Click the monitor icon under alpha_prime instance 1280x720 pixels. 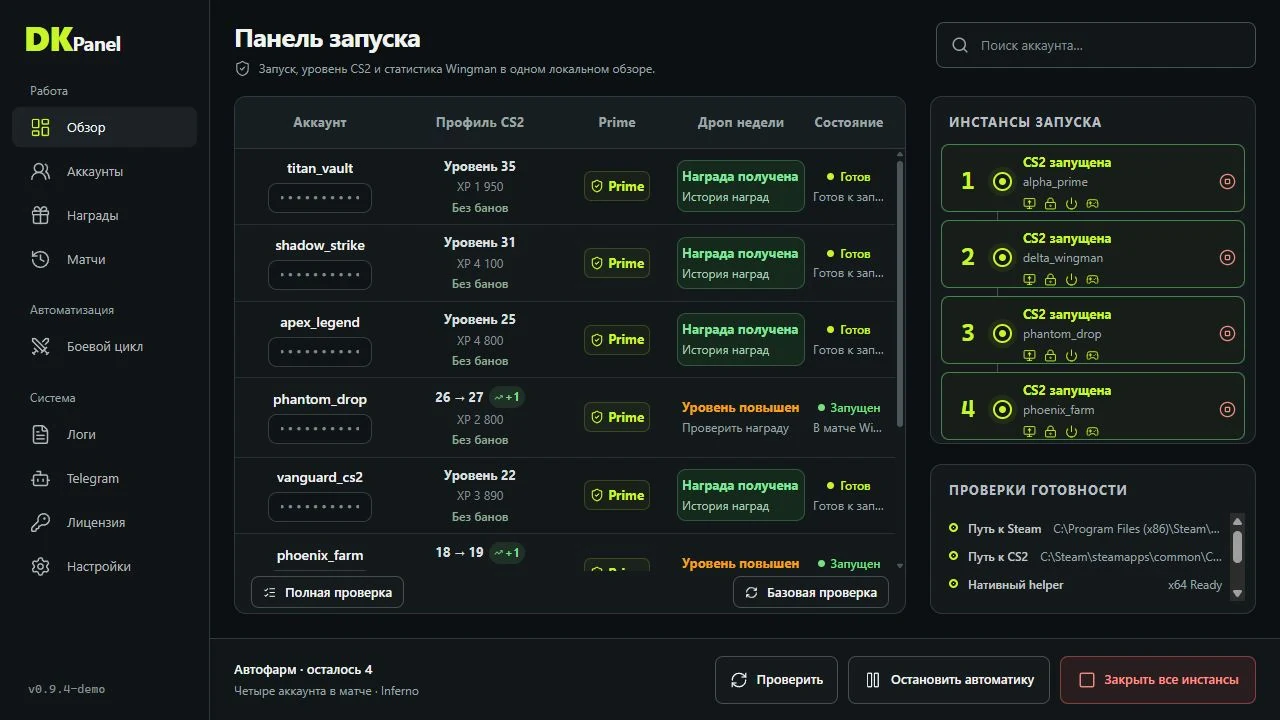click(1029, 203)
